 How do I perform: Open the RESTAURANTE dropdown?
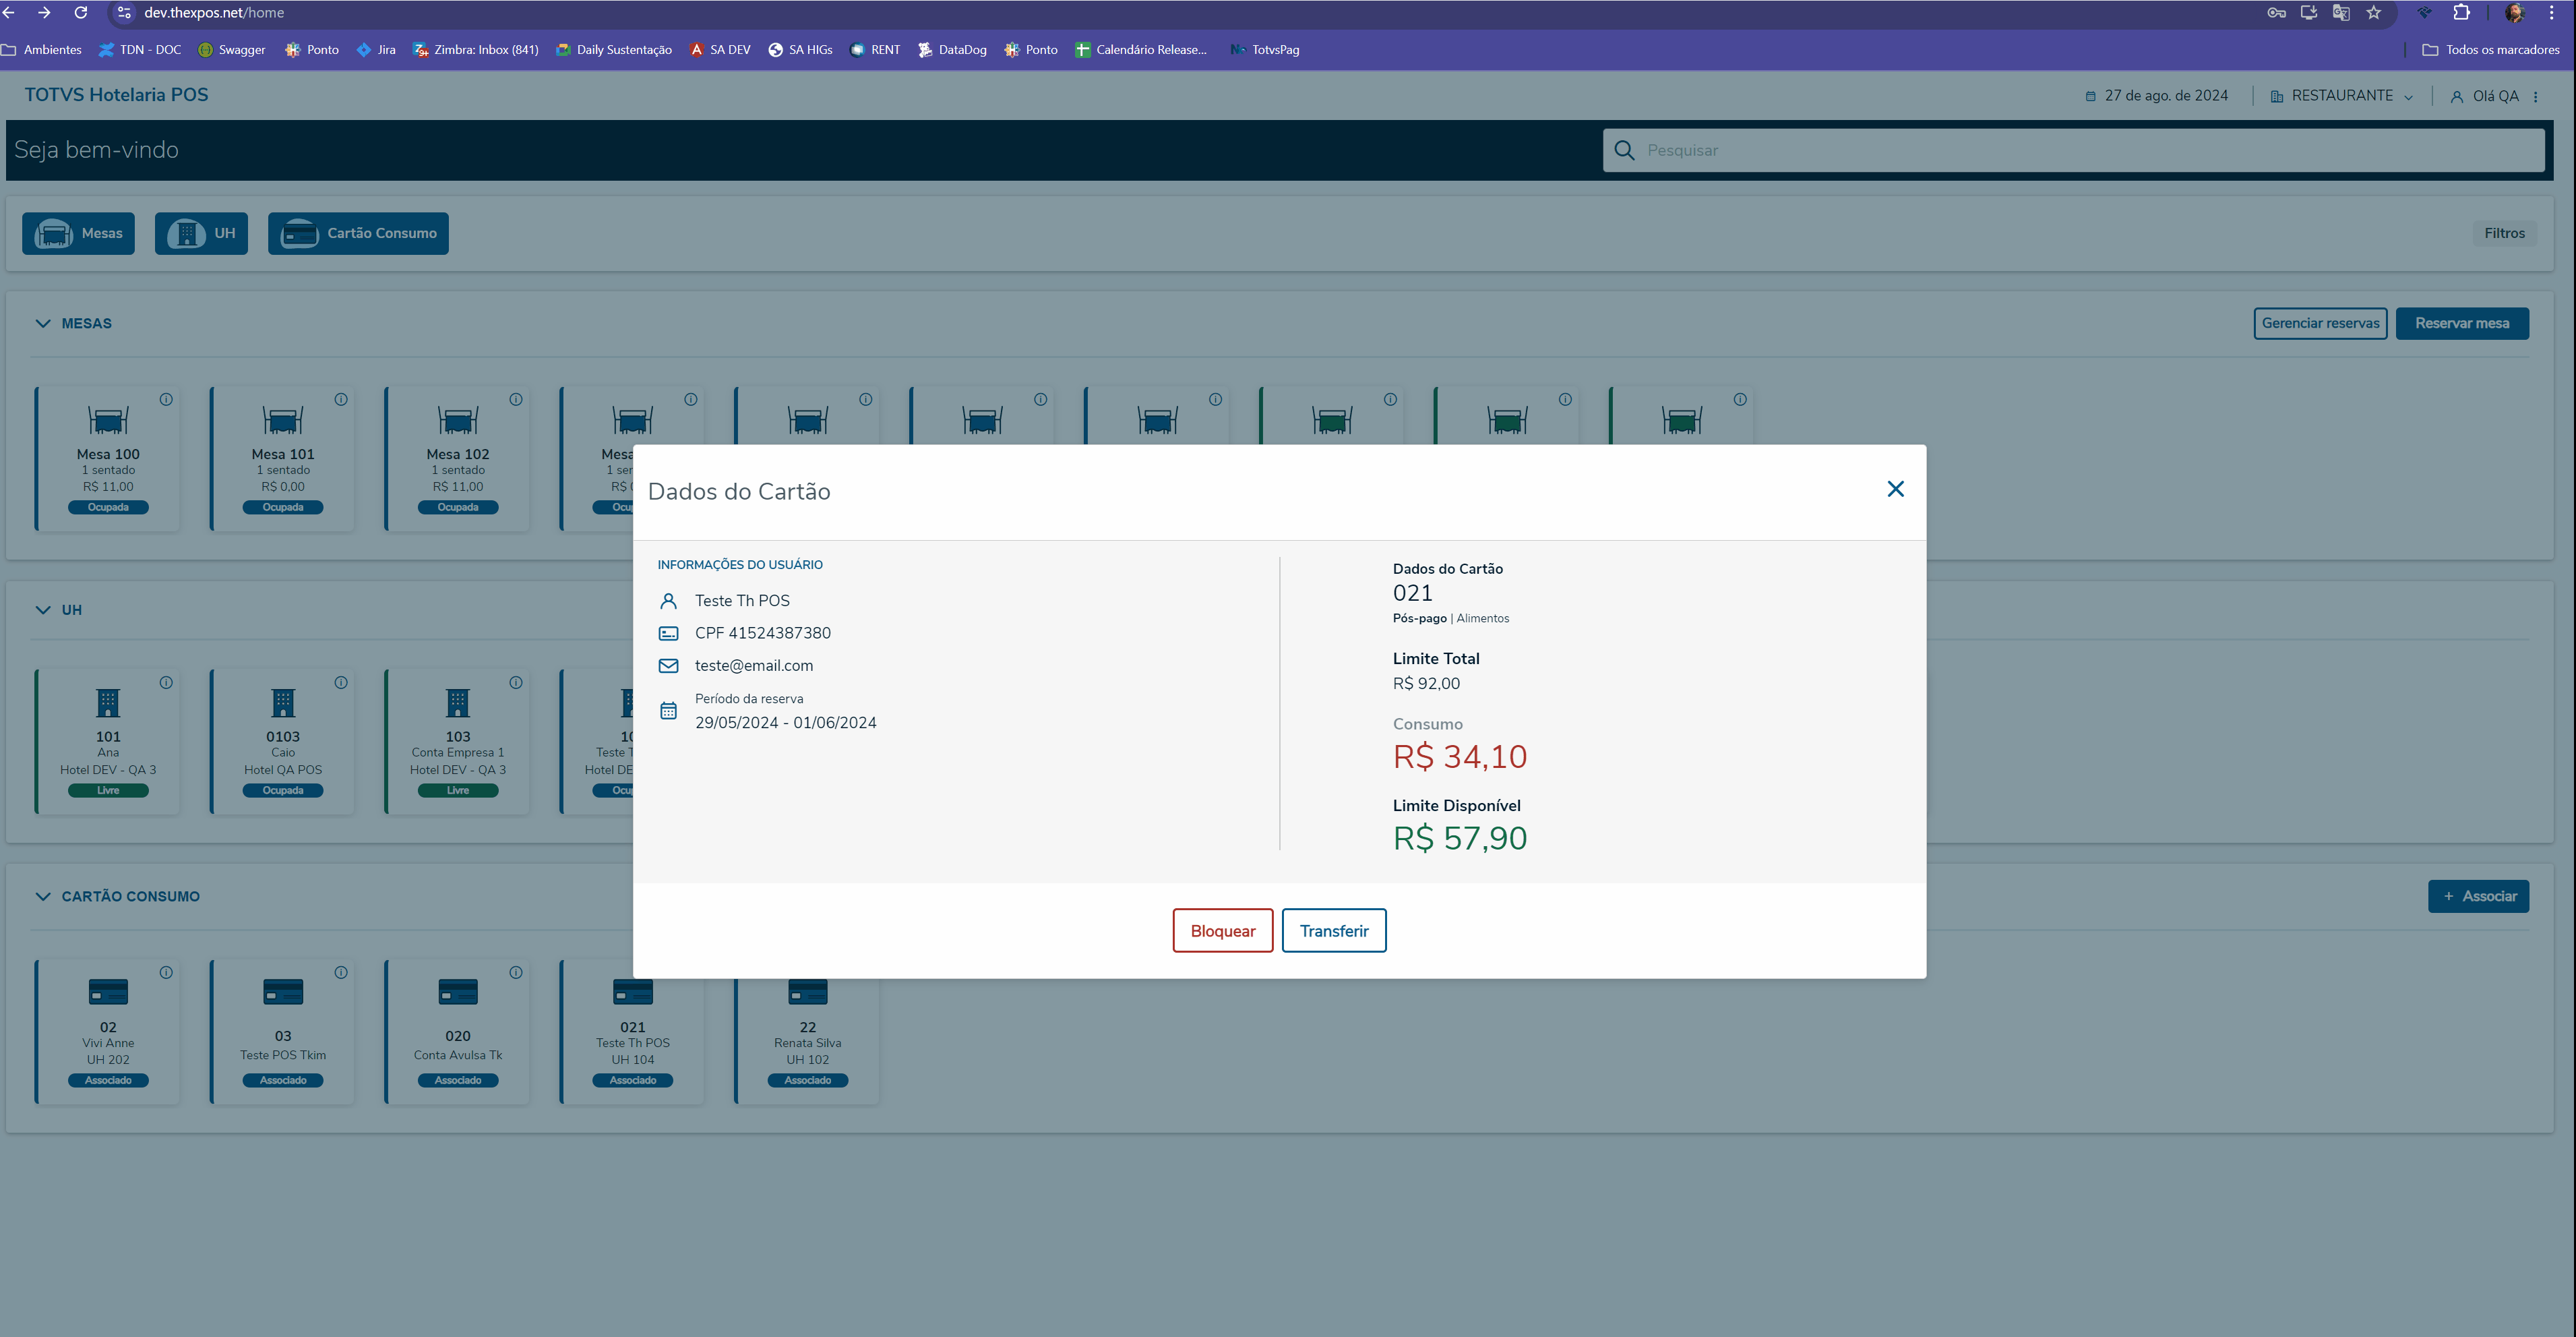click(x=2342, y=96)
